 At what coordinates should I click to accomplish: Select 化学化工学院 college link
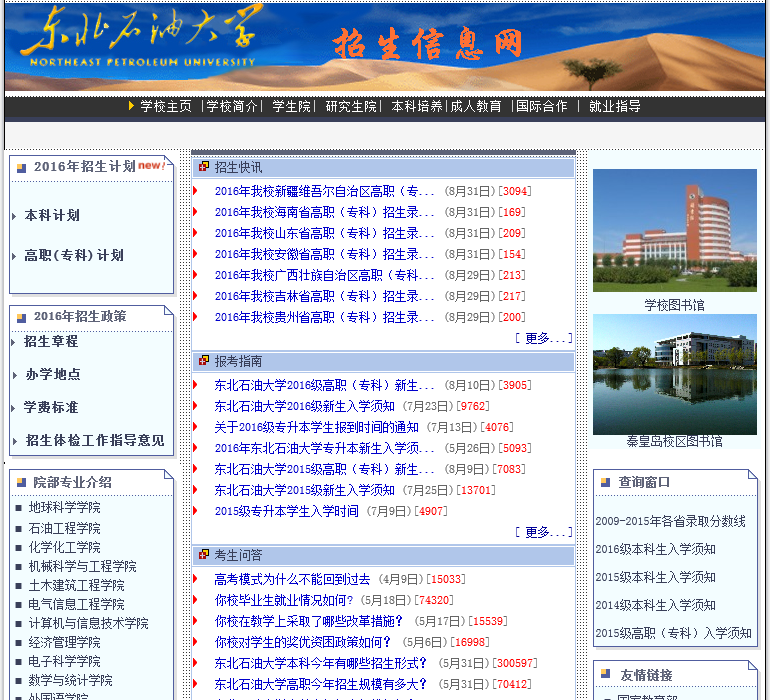coord(64,547)
